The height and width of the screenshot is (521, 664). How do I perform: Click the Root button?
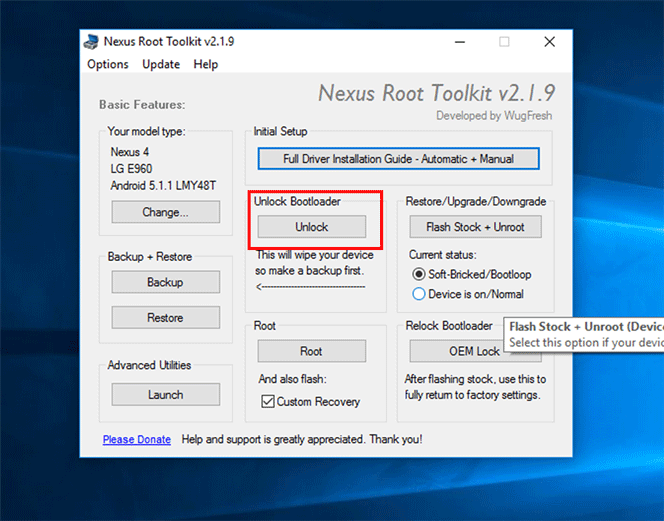312,351
